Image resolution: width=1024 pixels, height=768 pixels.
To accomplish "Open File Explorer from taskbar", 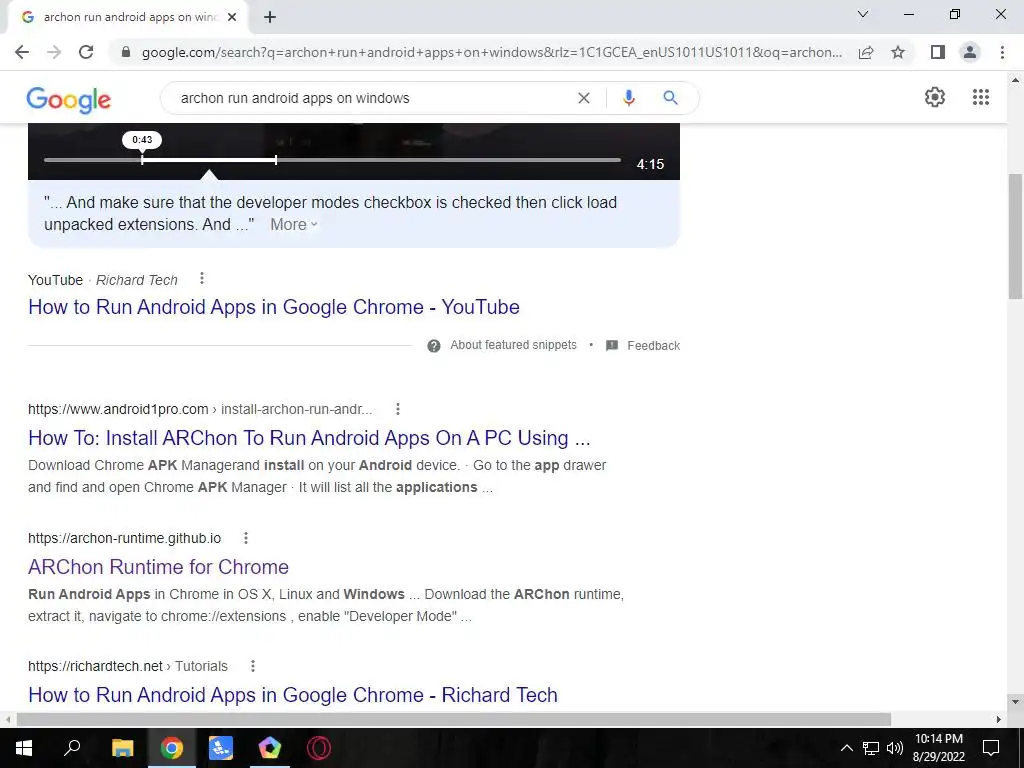I will coord(122,748).
